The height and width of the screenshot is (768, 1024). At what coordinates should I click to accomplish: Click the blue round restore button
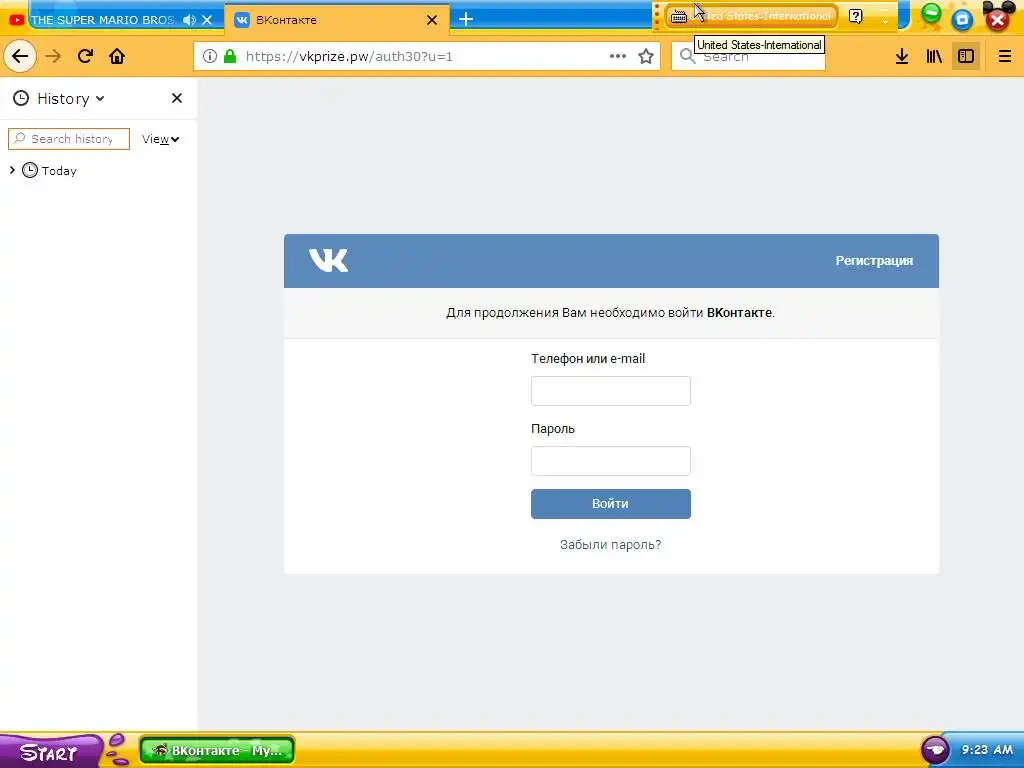coord(962,20)
